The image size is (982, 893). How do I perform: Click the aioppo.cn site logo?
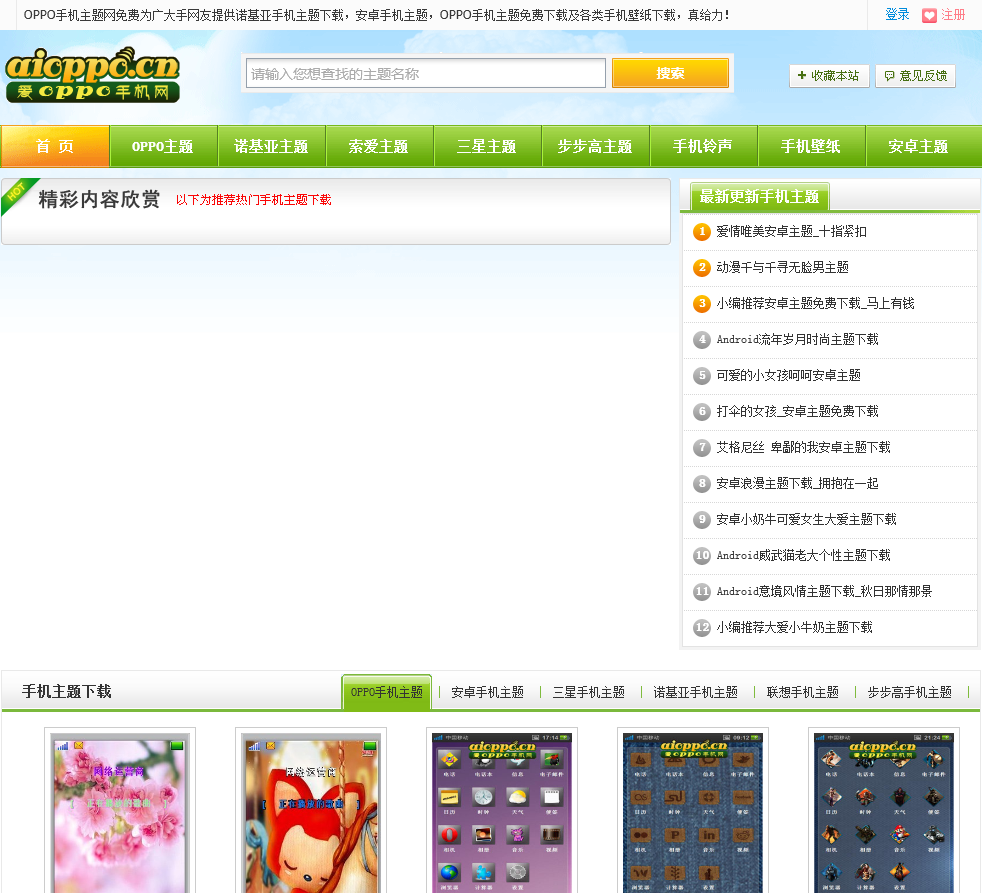(93, 75)
